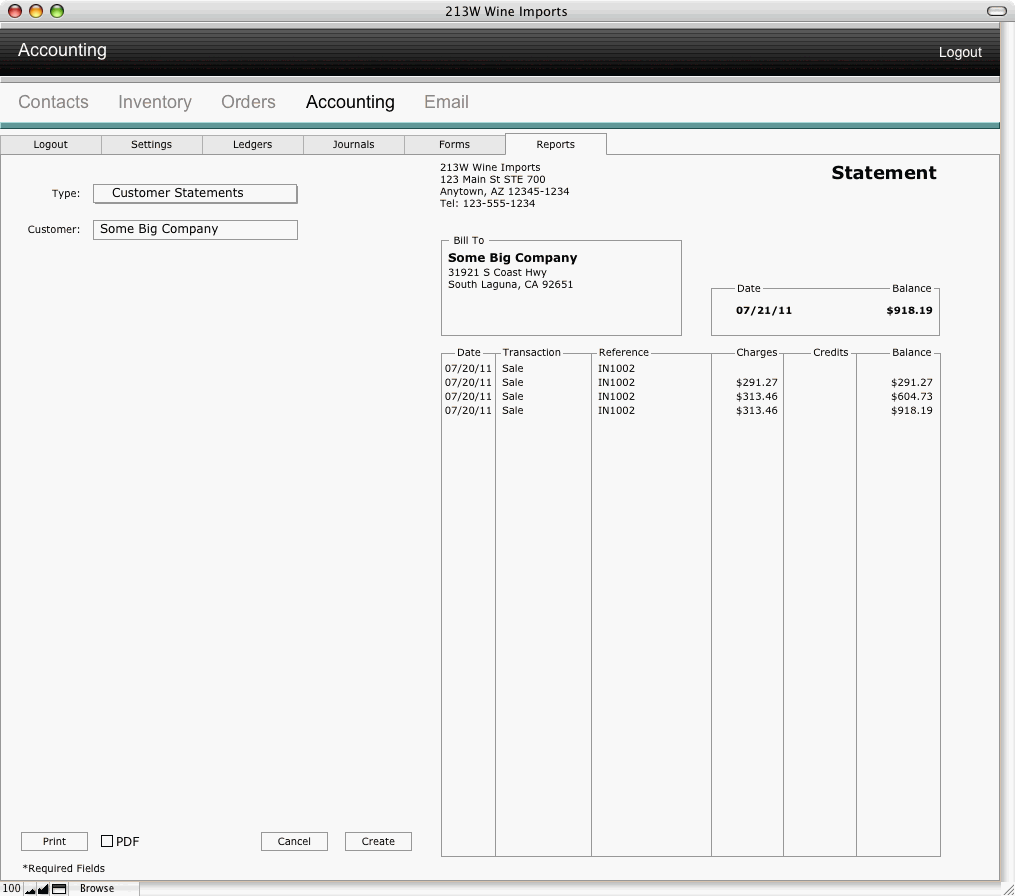Click the zoom in mountains icon
The image size is (1015, 896).
(x=43, y=889)
